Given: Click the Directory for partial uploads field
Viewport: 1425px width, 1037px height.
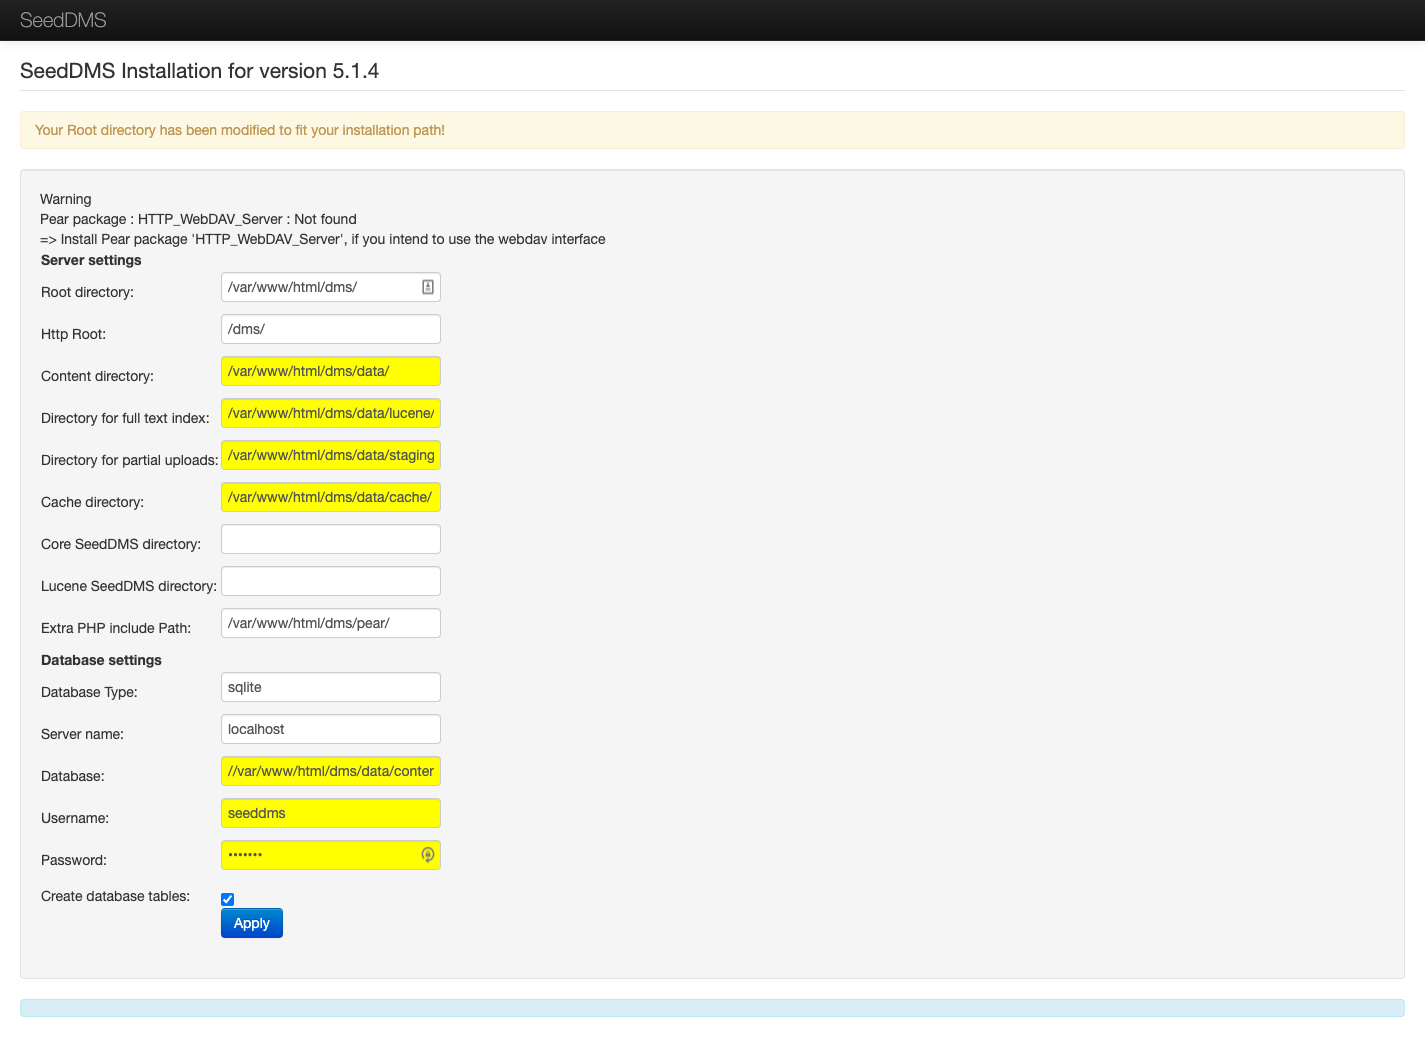Looking at the screenshot, I should coord(330,455).
